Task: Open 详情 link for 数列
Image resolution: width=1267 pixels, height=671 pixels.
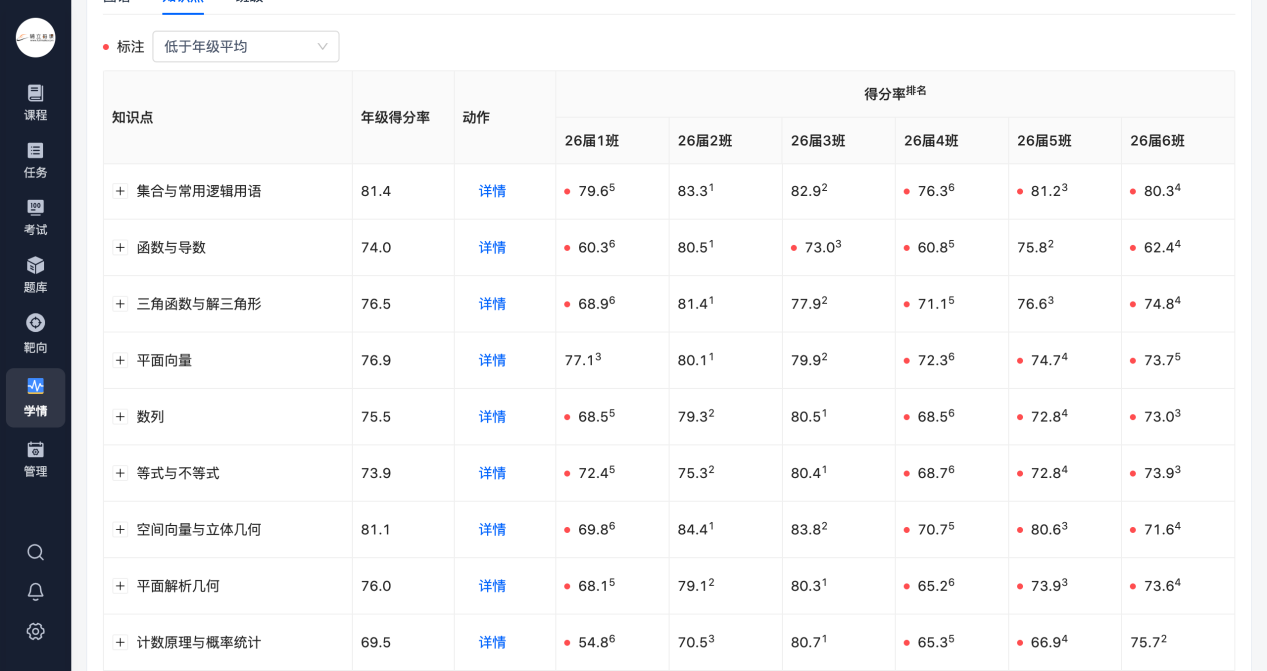Action: [x=492, y=417]
